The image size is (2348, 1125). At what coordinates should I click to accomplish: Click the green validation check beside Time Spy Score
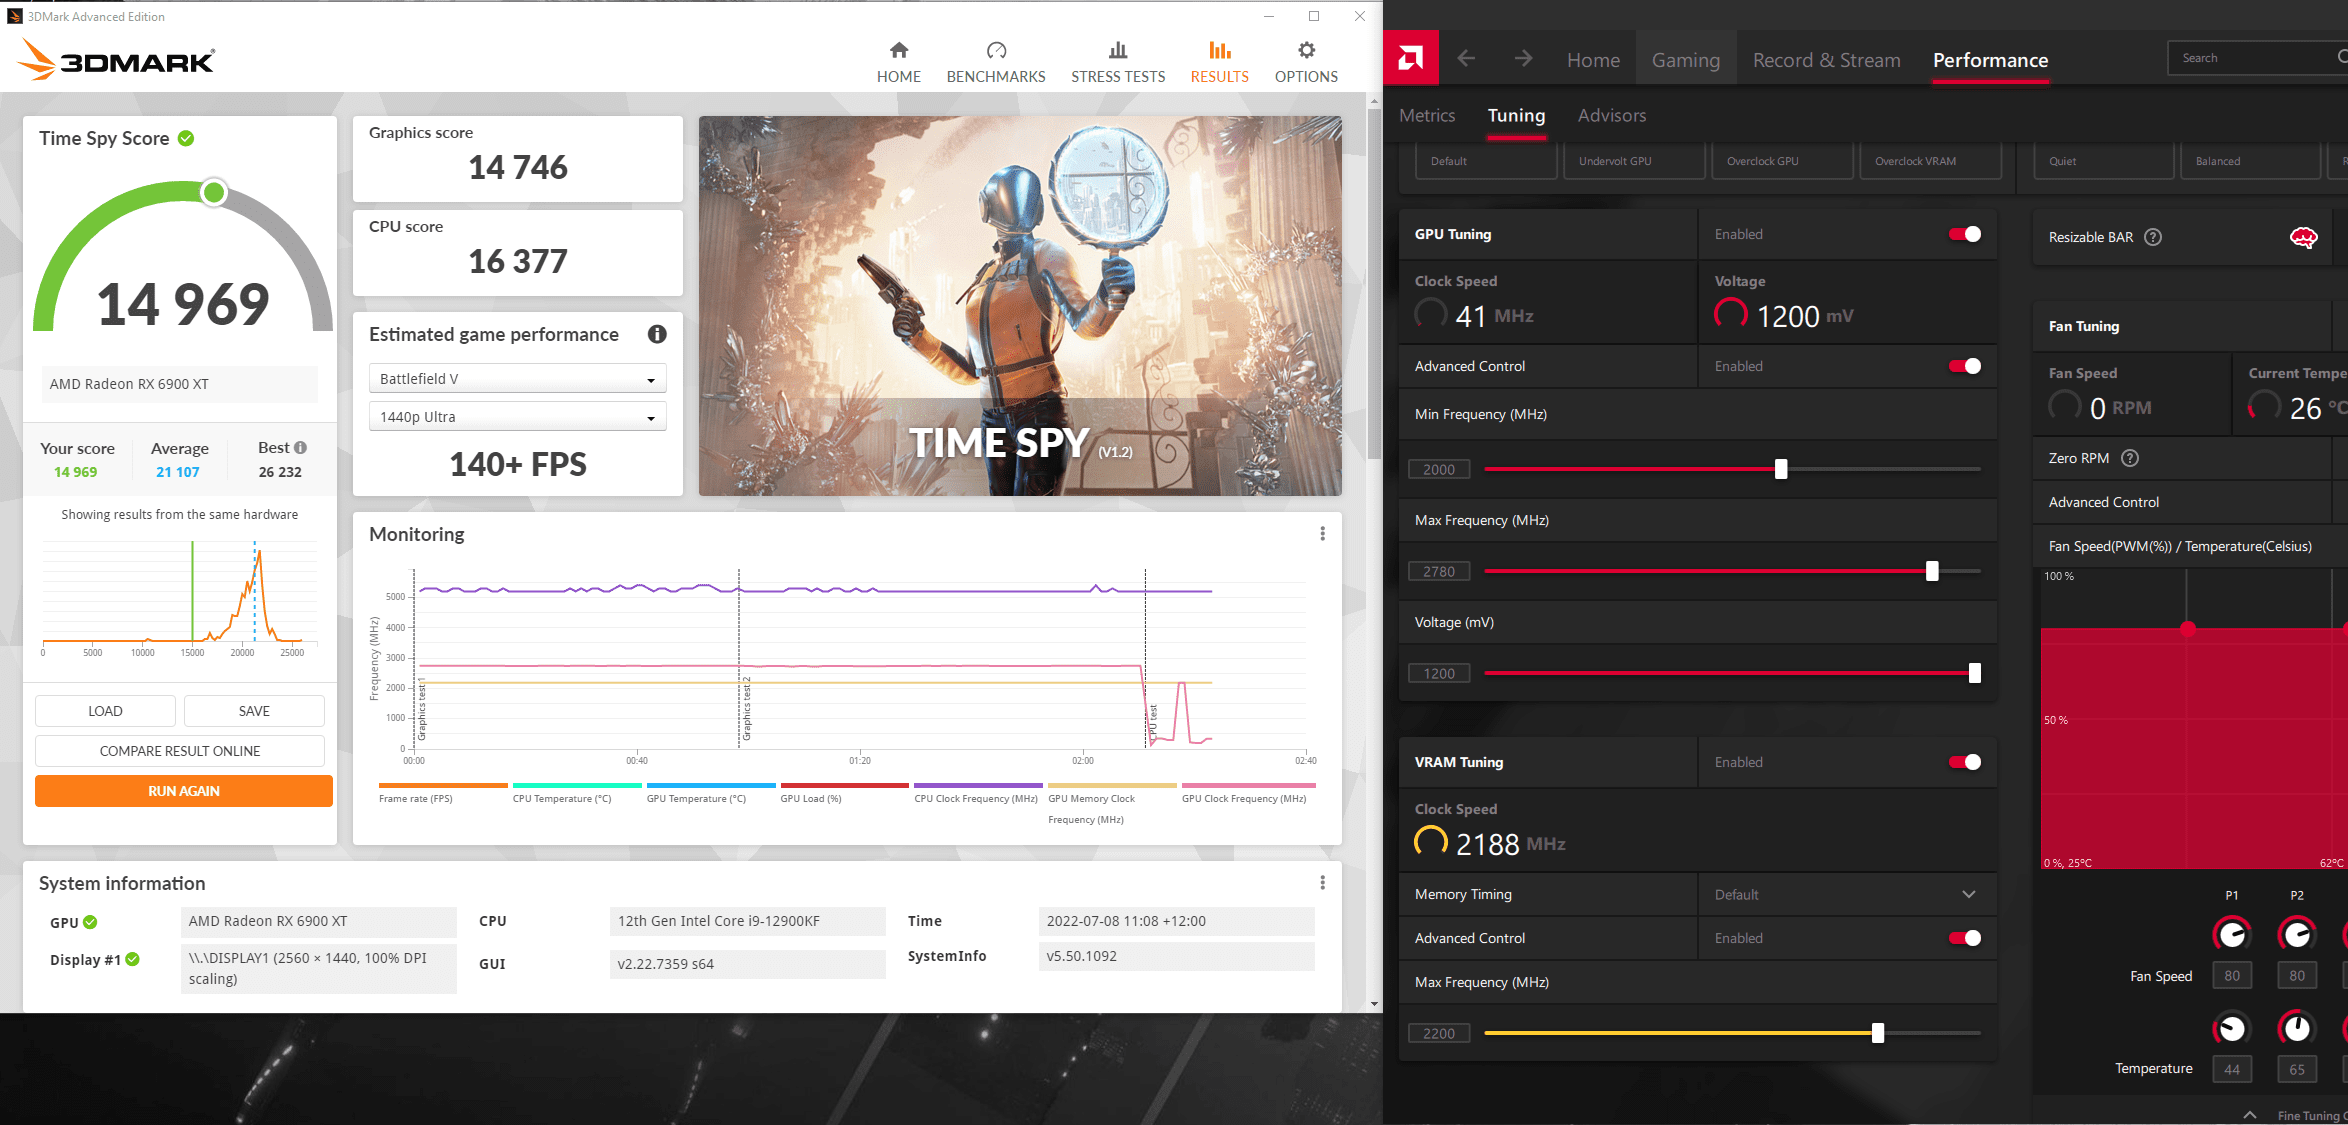[x=186, y=138]
